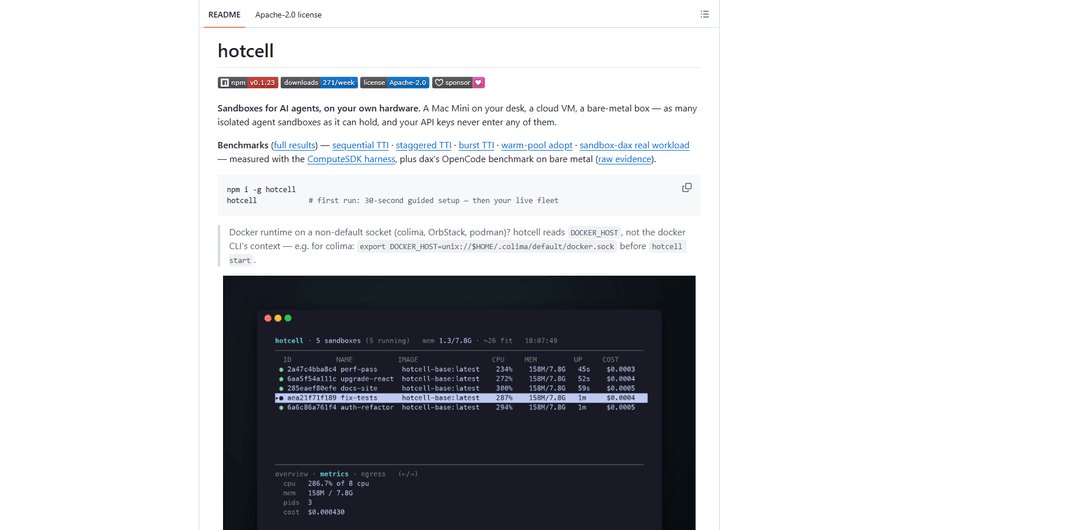This screenshot has height=530, width=1080.
Task: Click the green dot in terminal image
Action: click(288, 318)
